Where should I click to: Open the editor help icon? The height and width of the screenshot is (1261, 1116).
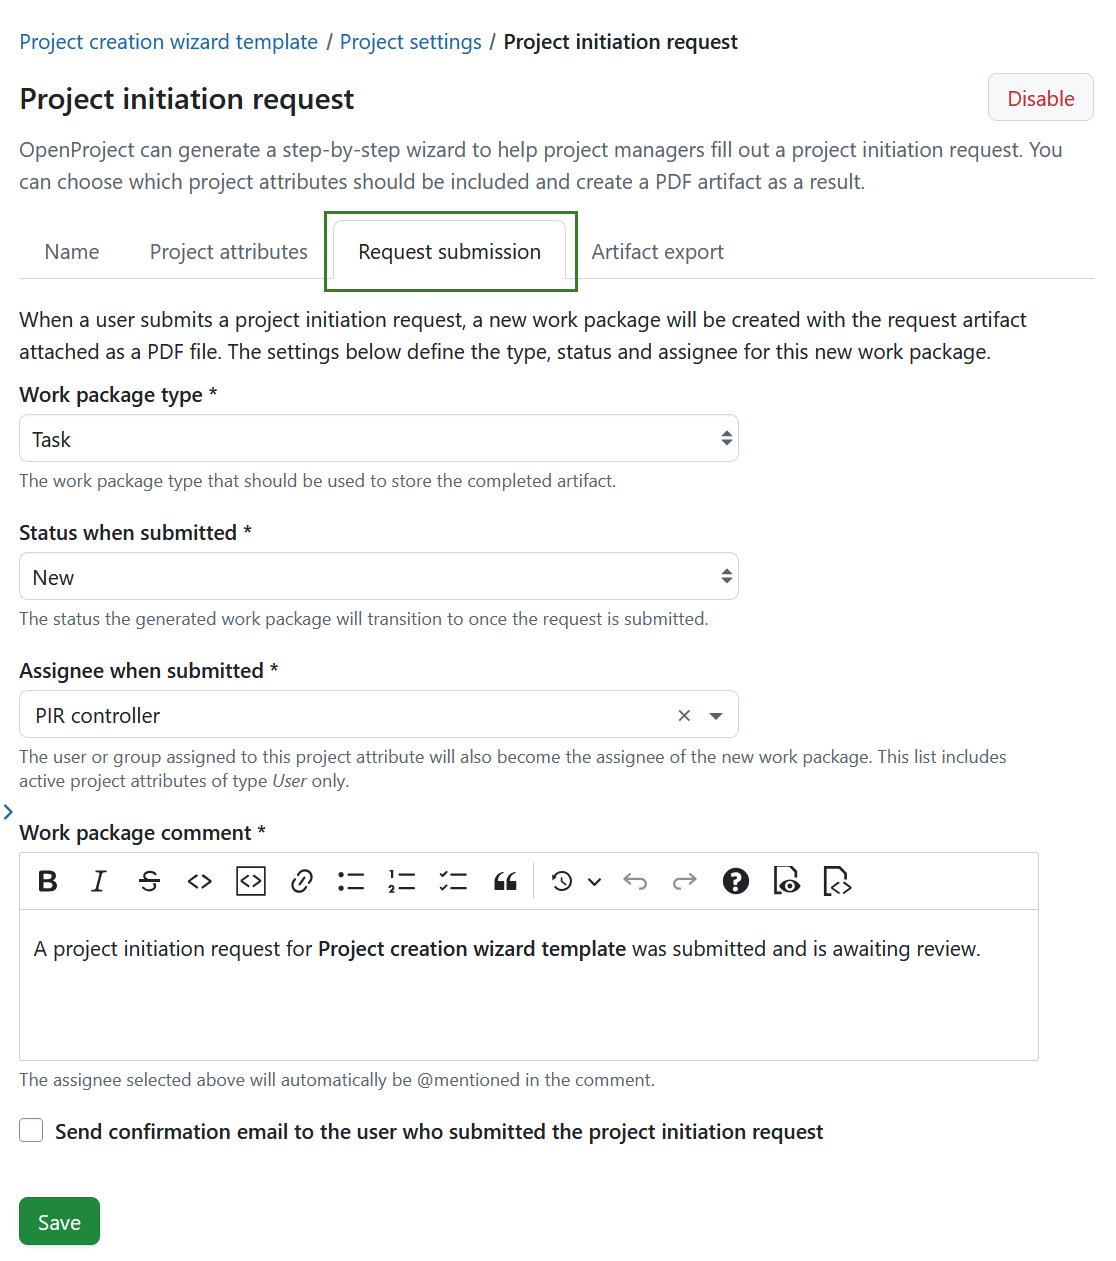point(736,881)
